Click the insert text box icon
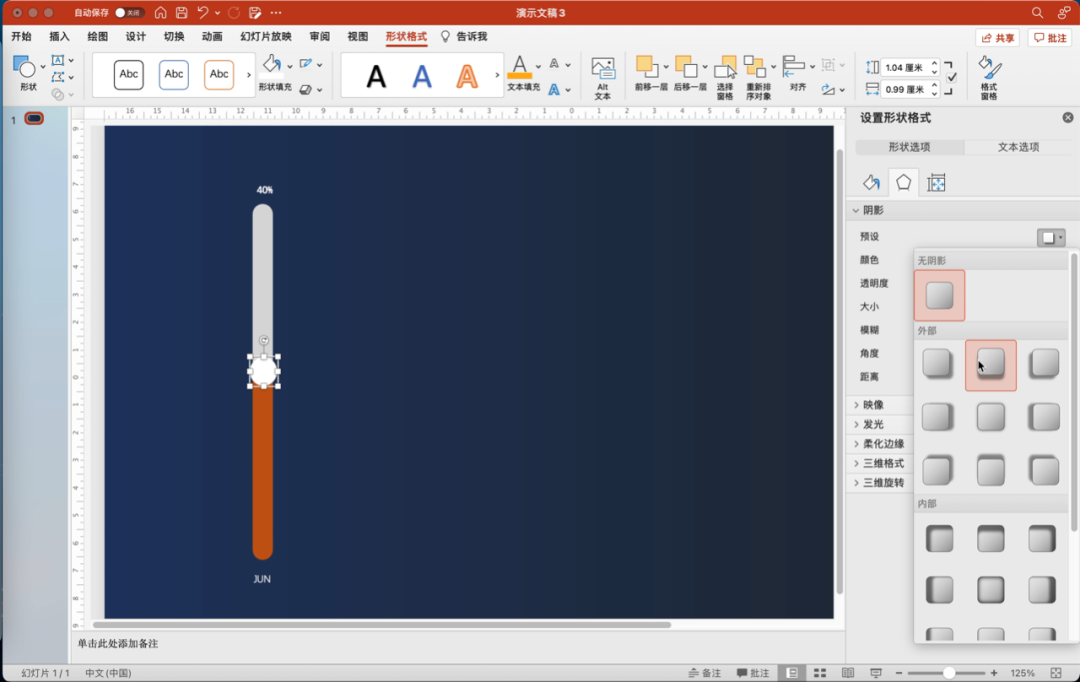Viewport: 1080px width, 682px height. pyautogui.click(x=59, y=61)
